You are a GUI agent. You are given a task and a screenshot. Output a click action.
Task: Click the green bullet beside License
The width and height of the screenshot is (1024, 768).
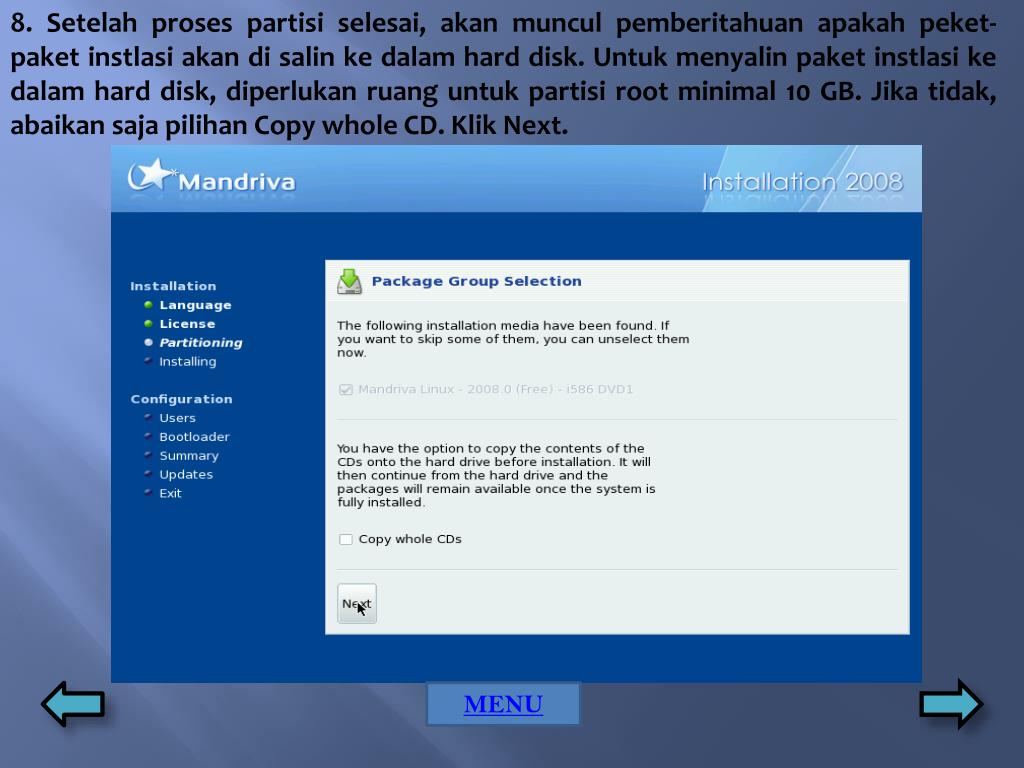[x=148, y=324]
